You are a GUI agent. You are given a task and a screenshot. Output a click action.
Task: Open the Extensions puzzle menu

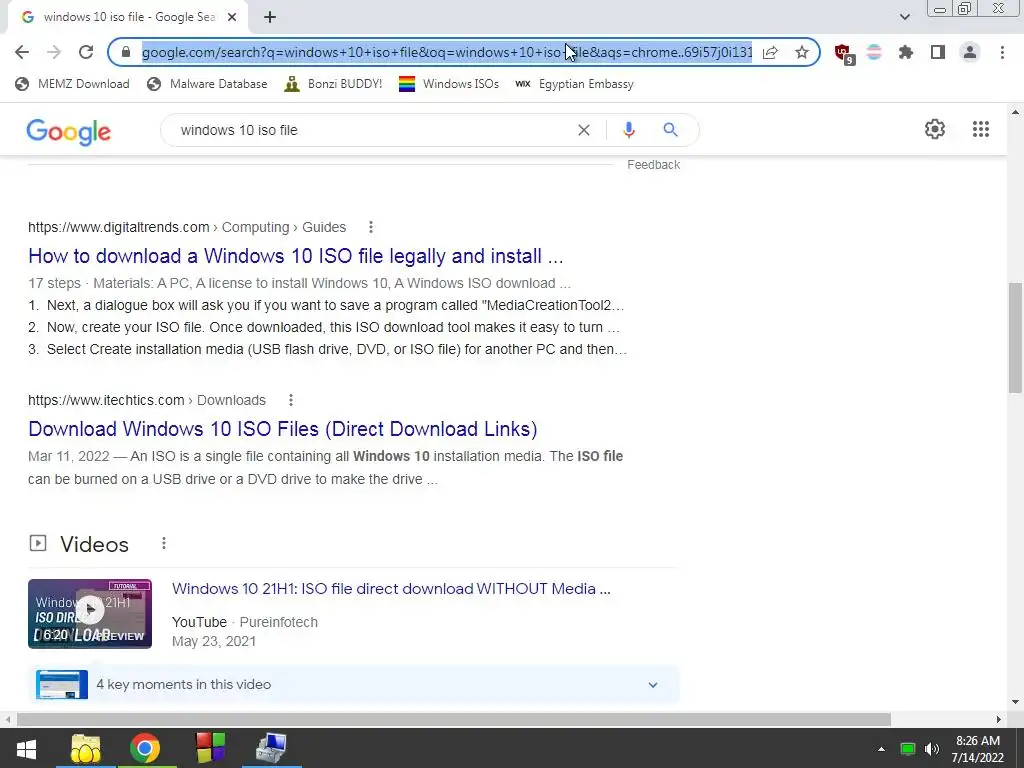[906, 52]
